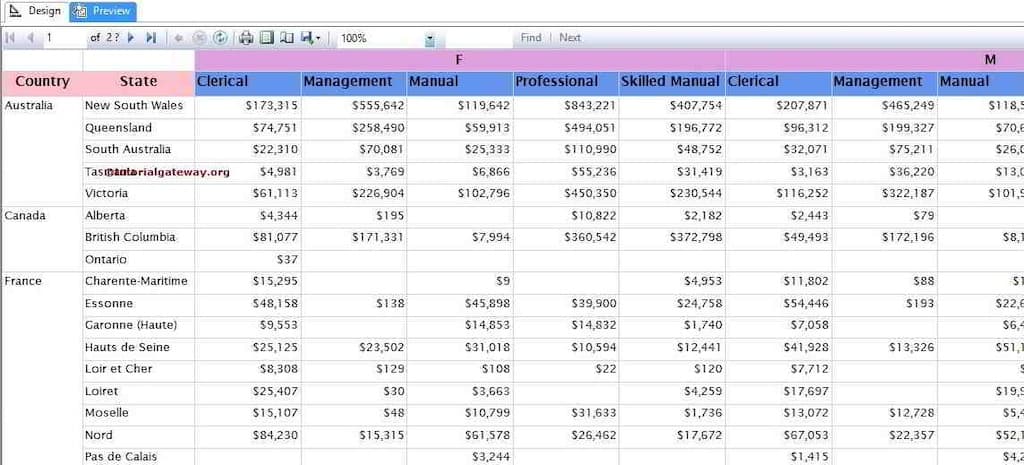This screenshot has height=465, width=1024.
Task: Open the export save dropdown
Action: click(x=310, y=38)
